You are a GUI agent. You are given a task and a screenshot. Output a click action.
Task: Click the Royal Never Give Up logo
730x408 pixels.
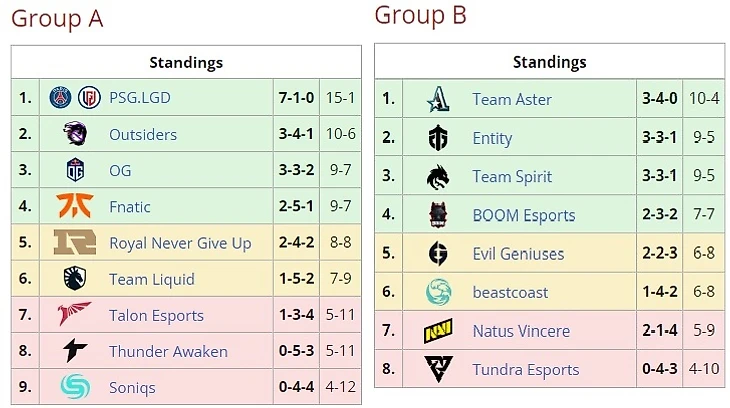[75, 242]
